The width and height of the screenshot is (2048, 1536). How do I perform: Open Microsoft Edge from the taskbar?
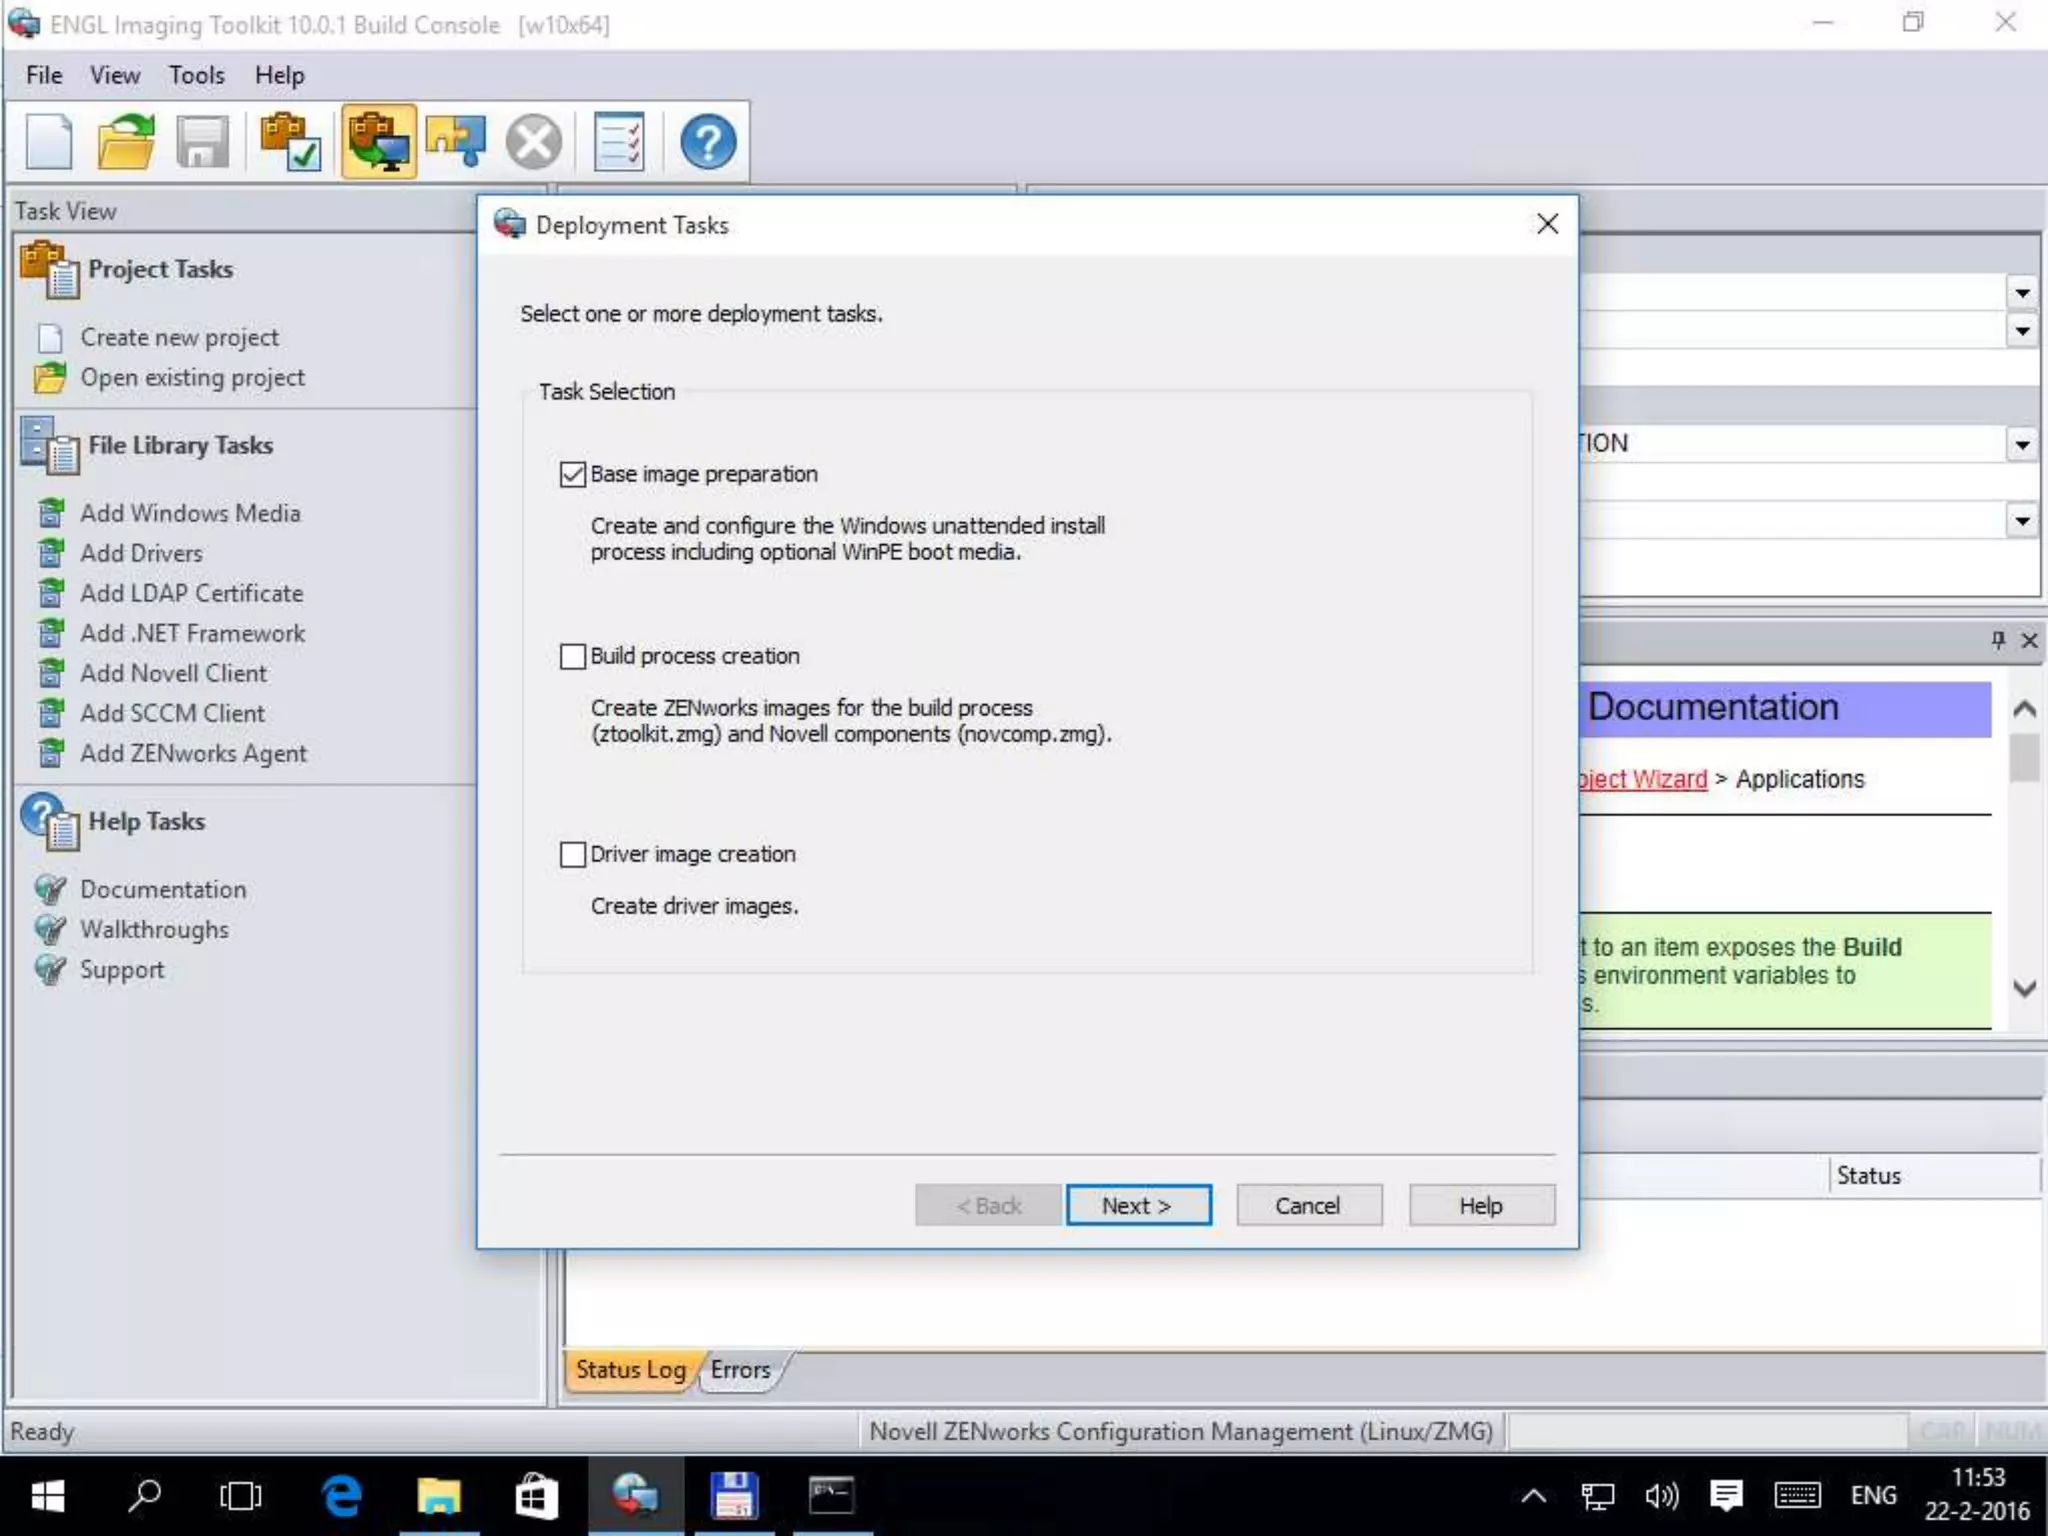coord(342,1496)
